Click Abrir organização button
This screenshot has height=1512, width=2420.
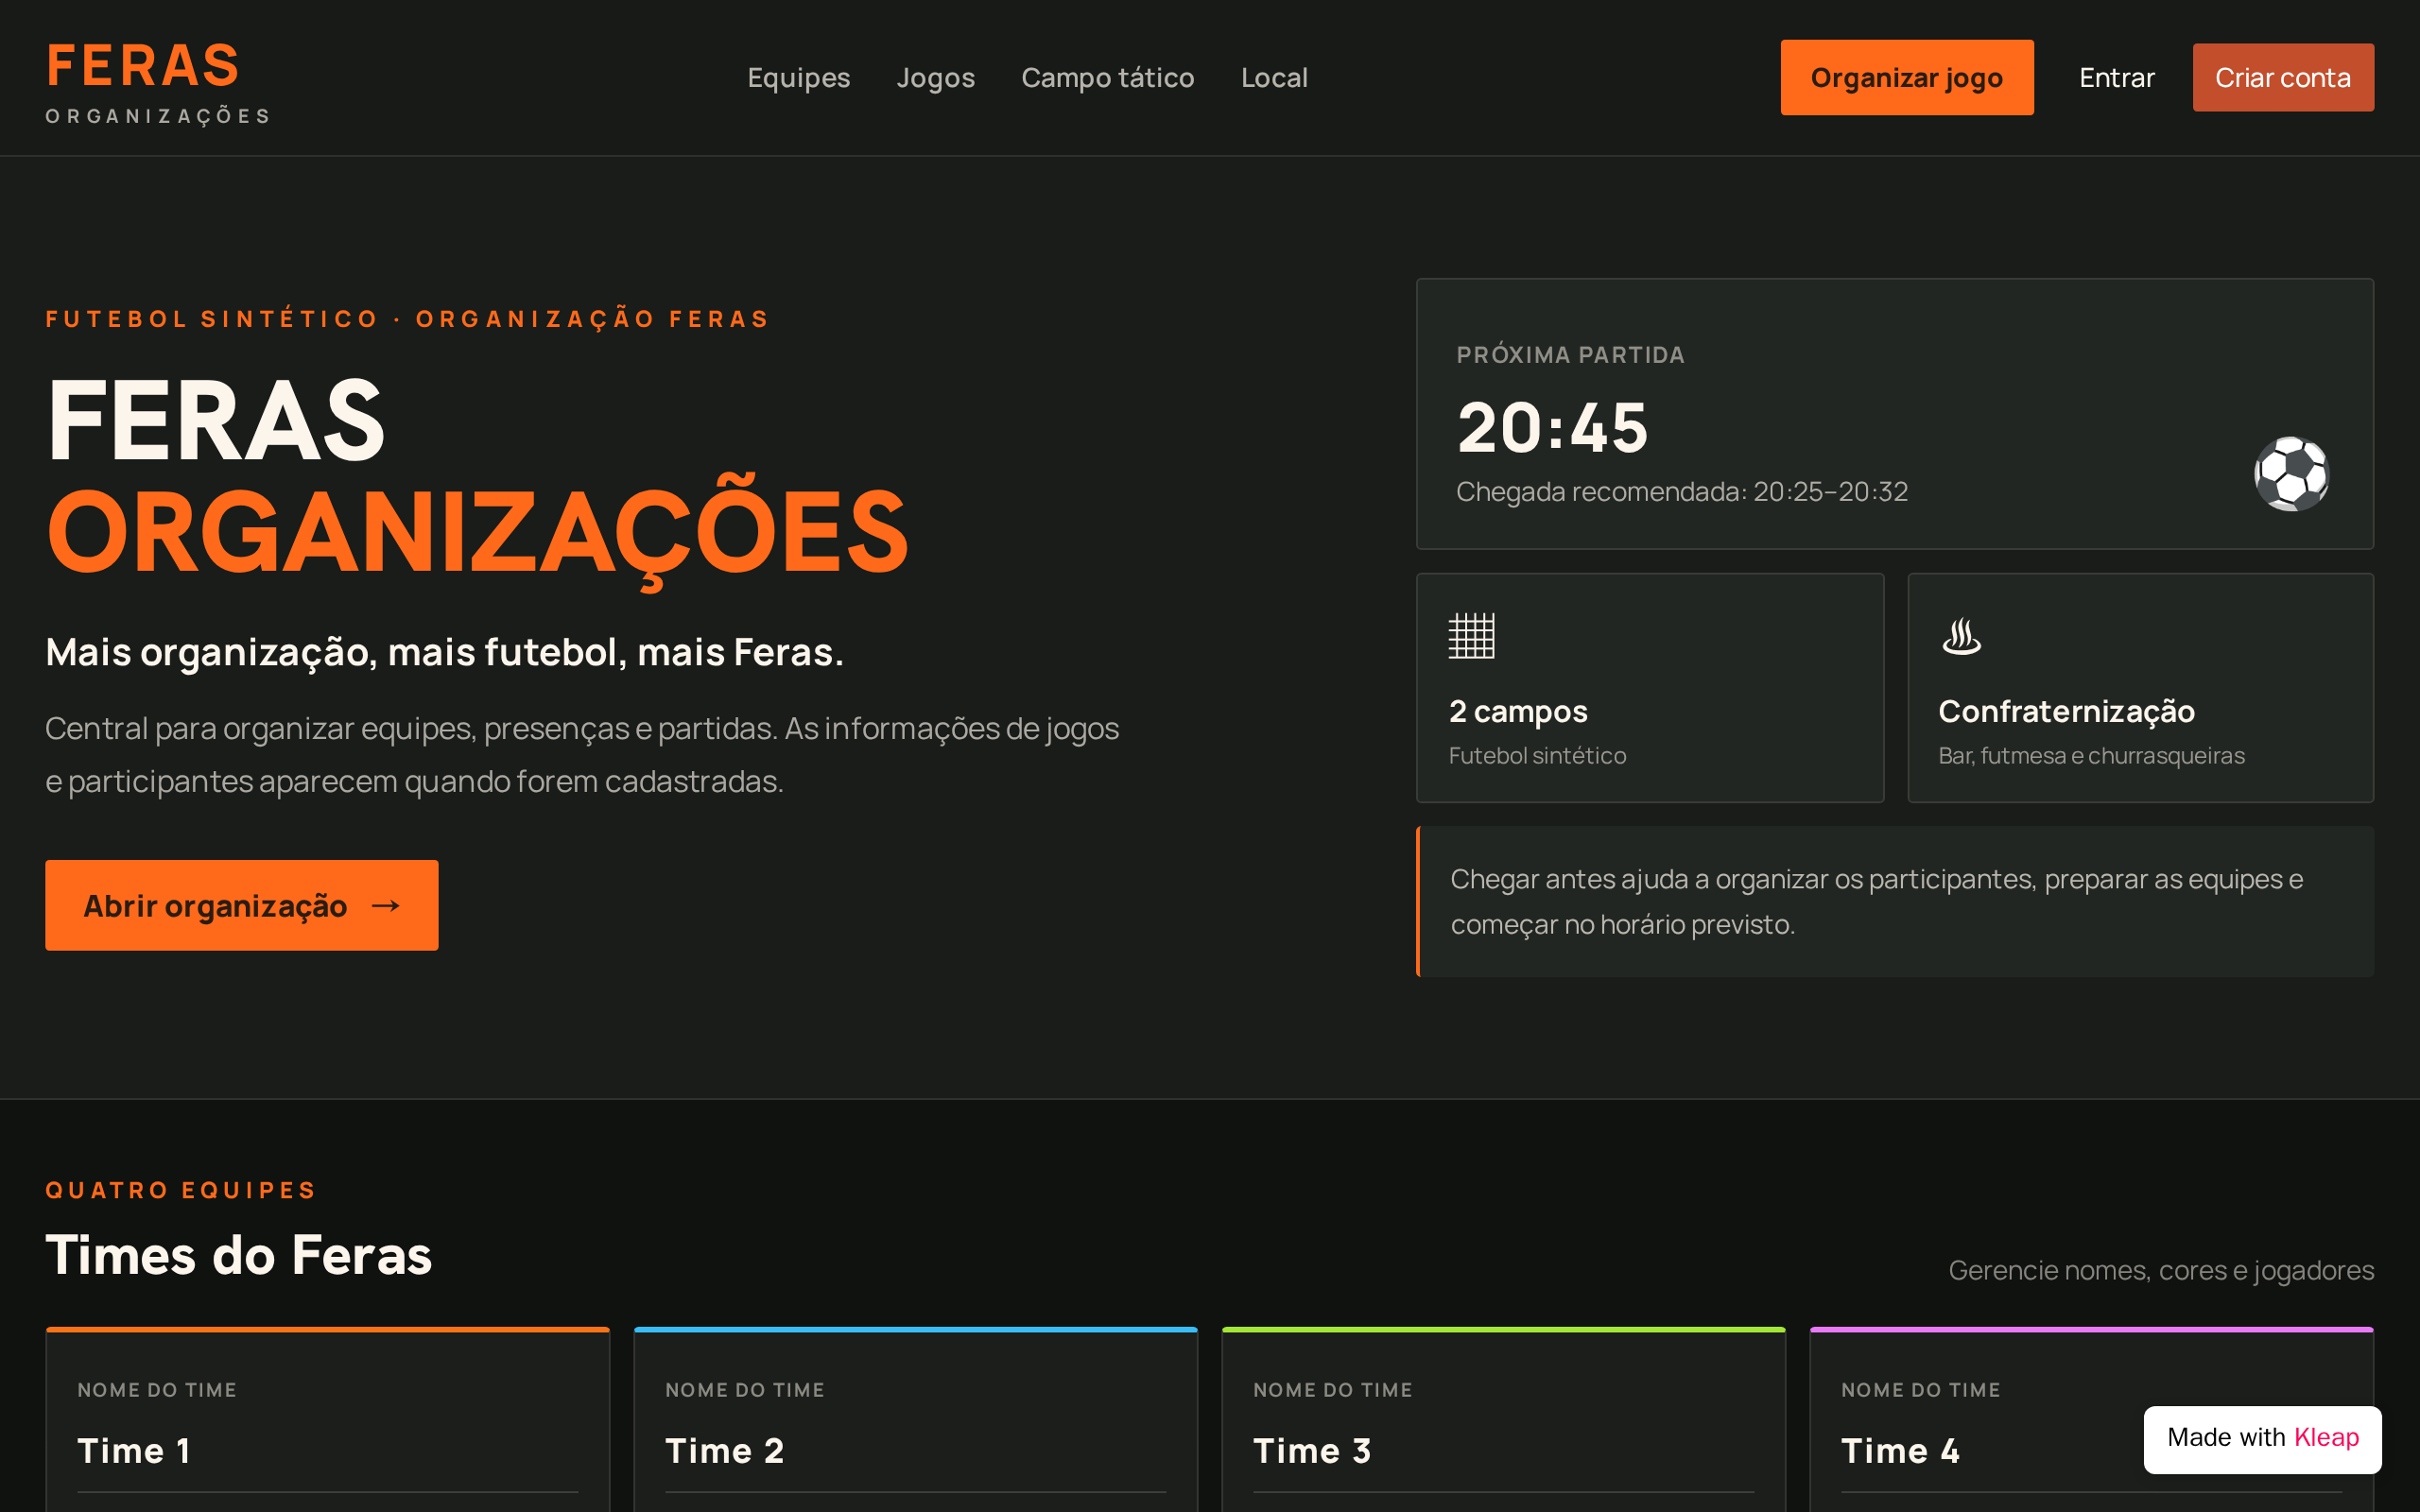tap(242, 905)
